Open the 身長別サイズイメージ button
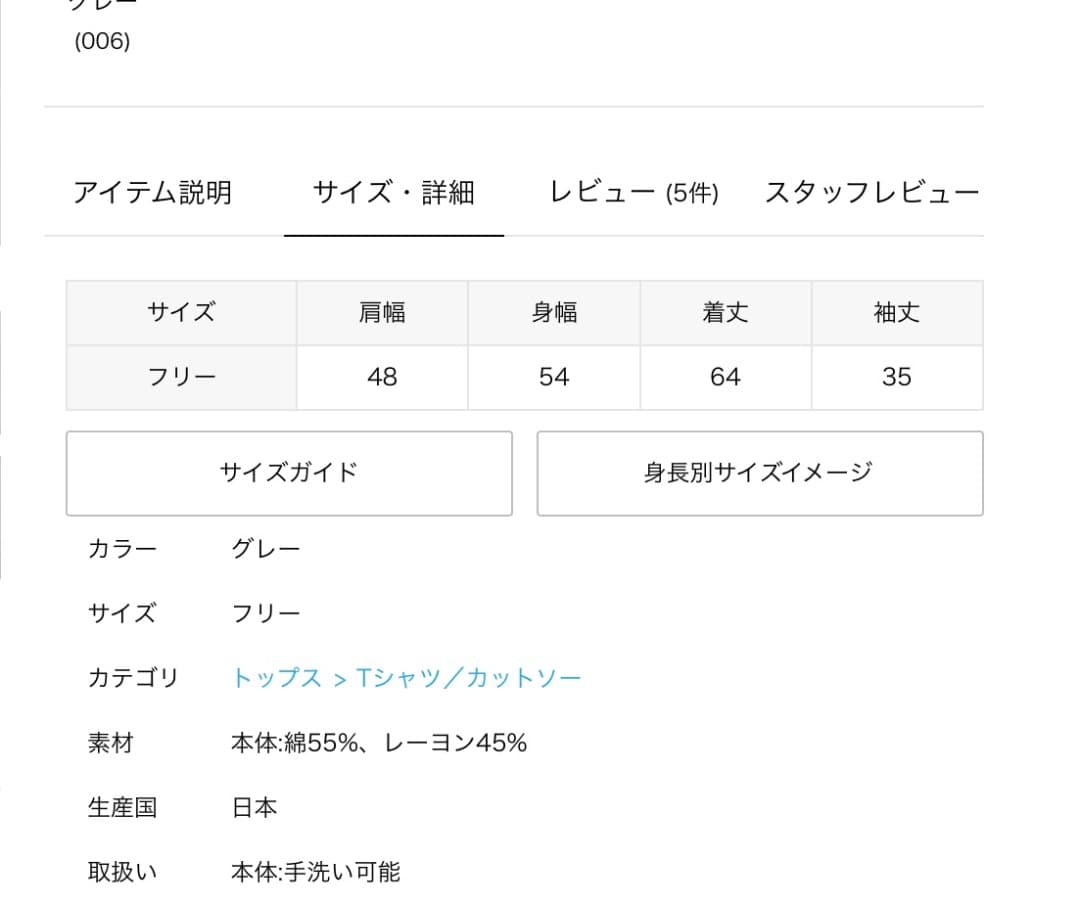 click(x=759, y=473)
